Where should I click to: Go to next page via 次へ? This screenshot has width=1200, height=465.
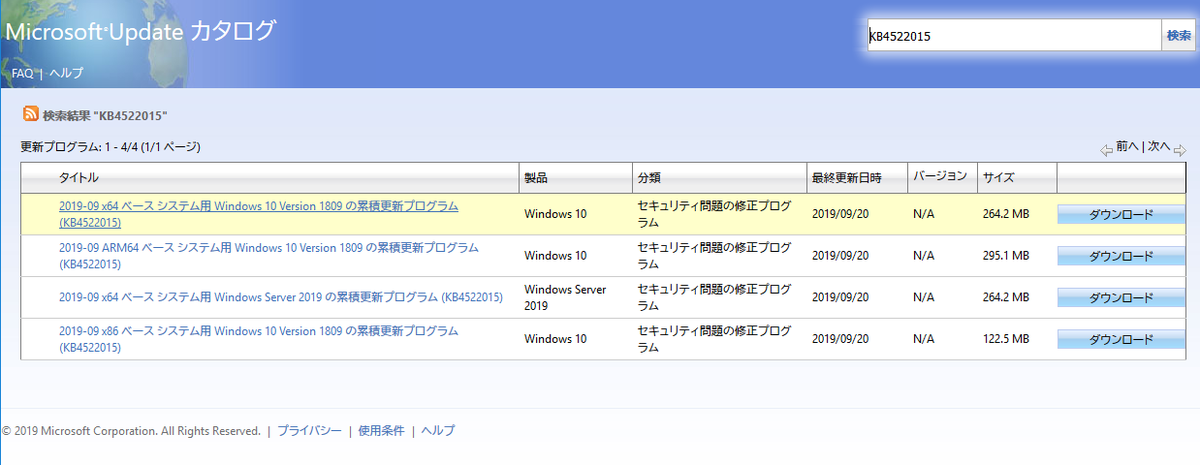[1159, 146]
